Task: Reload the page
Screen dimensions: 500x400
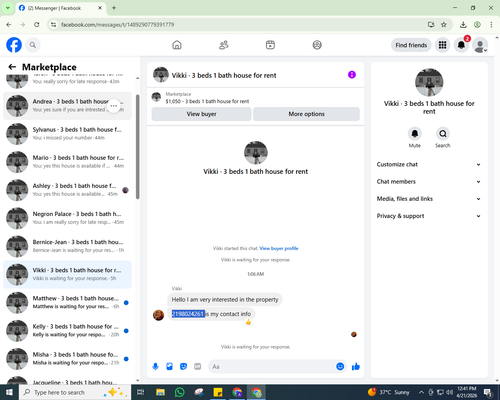Action: [37, 24]
